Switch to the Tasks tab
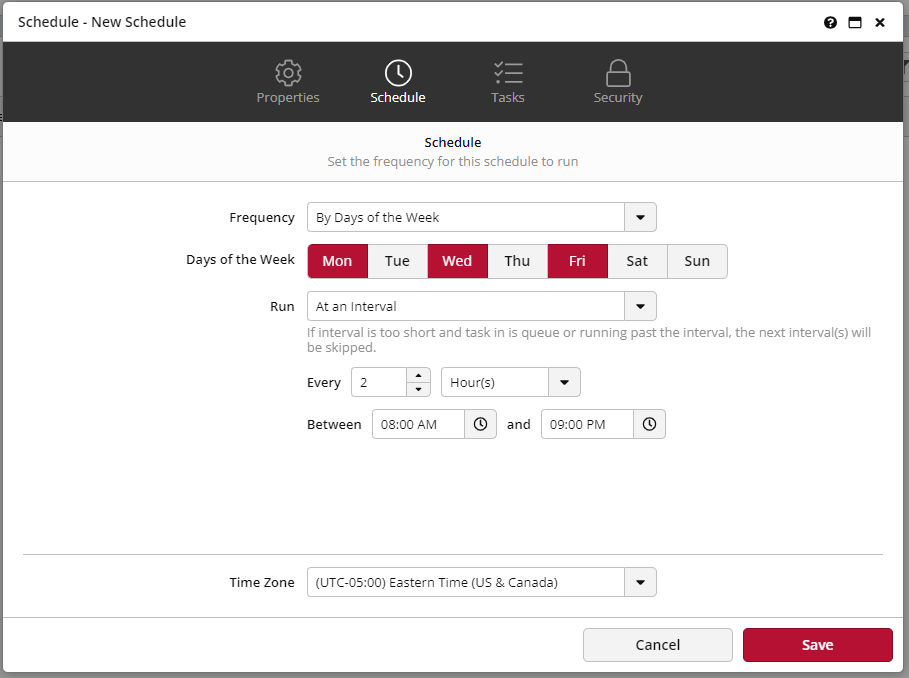Screen dimensions: 909x678 (x=508, y=82)
